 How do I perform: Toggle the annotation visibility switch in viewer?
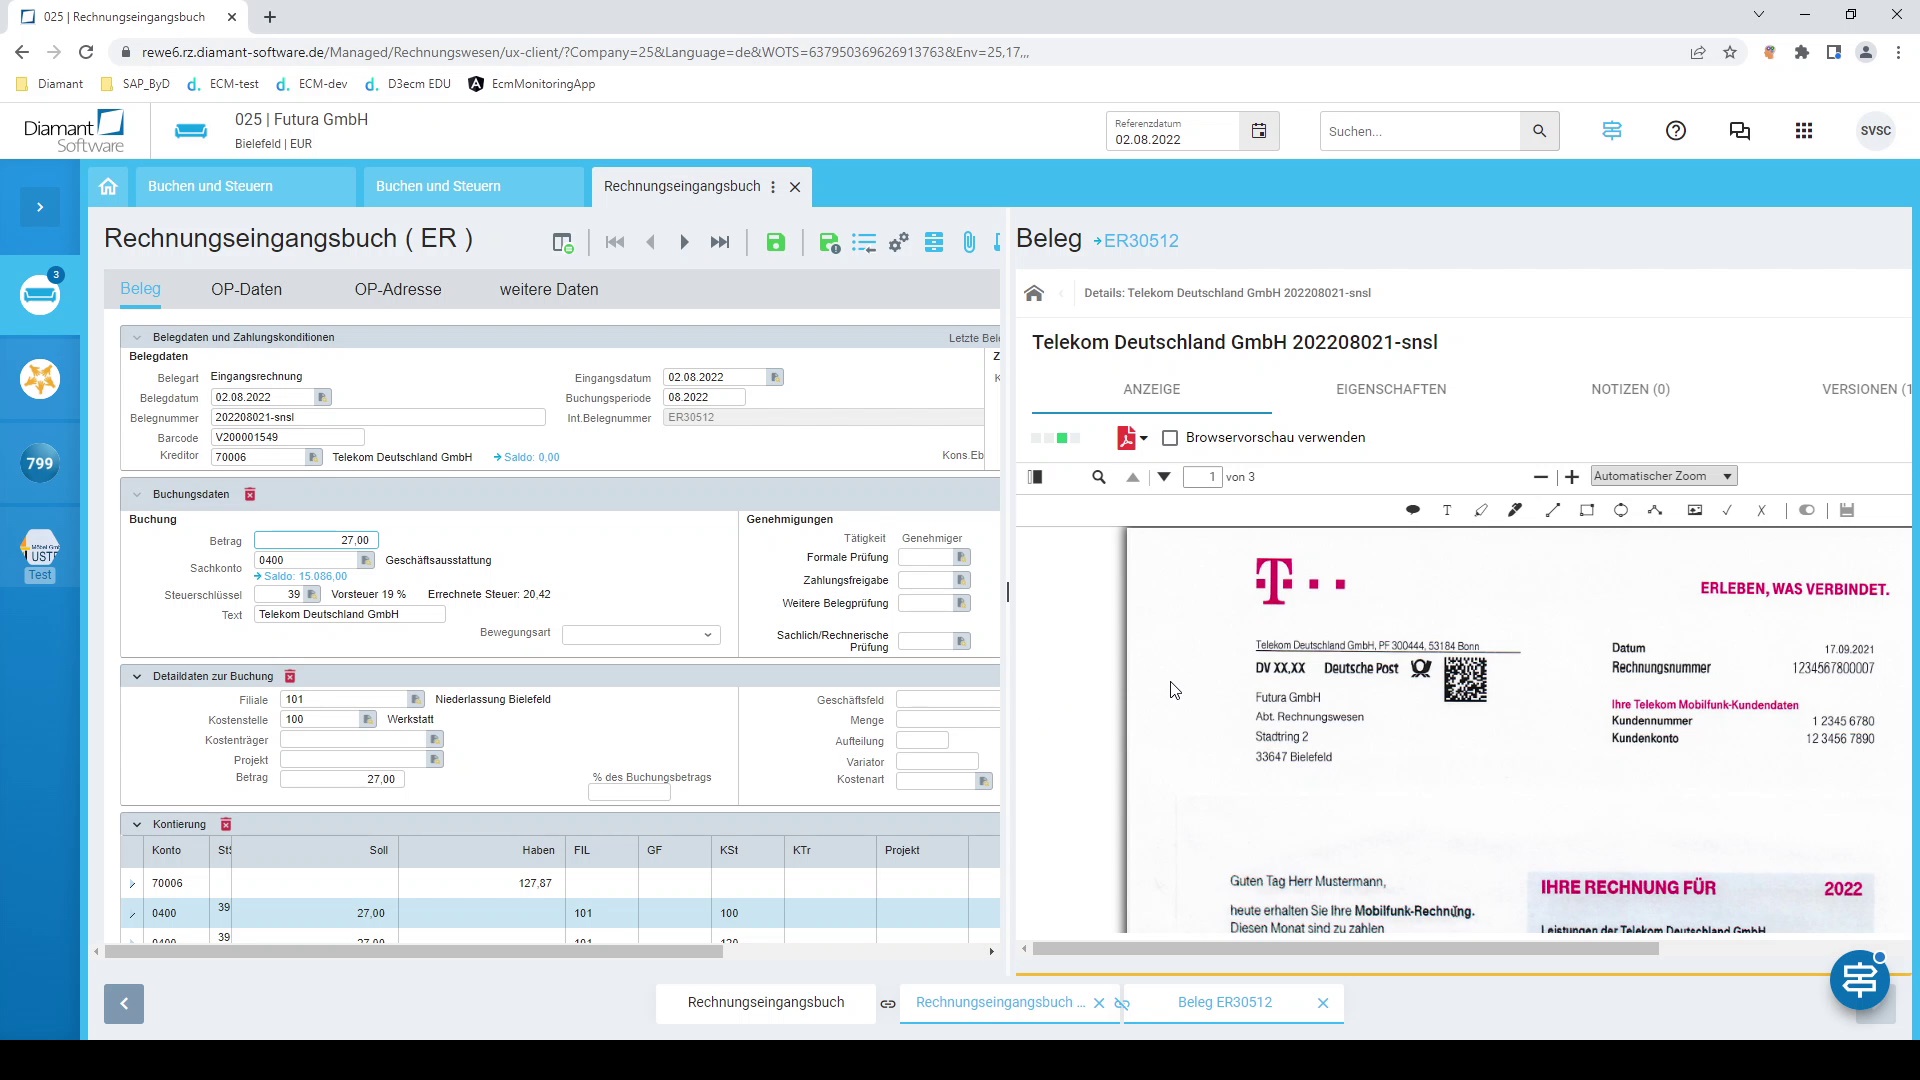(1807, 510)
